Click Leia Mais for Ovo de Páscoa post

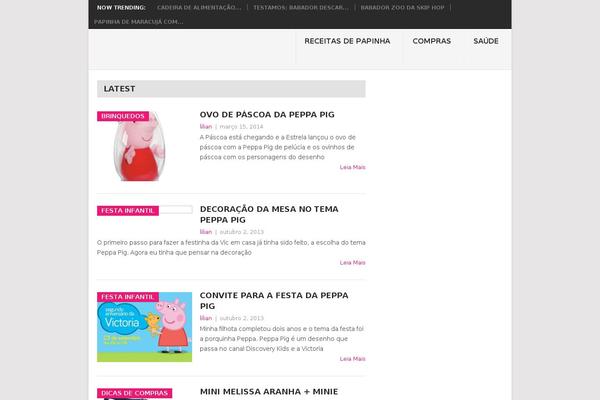click(x=352, y=167)
